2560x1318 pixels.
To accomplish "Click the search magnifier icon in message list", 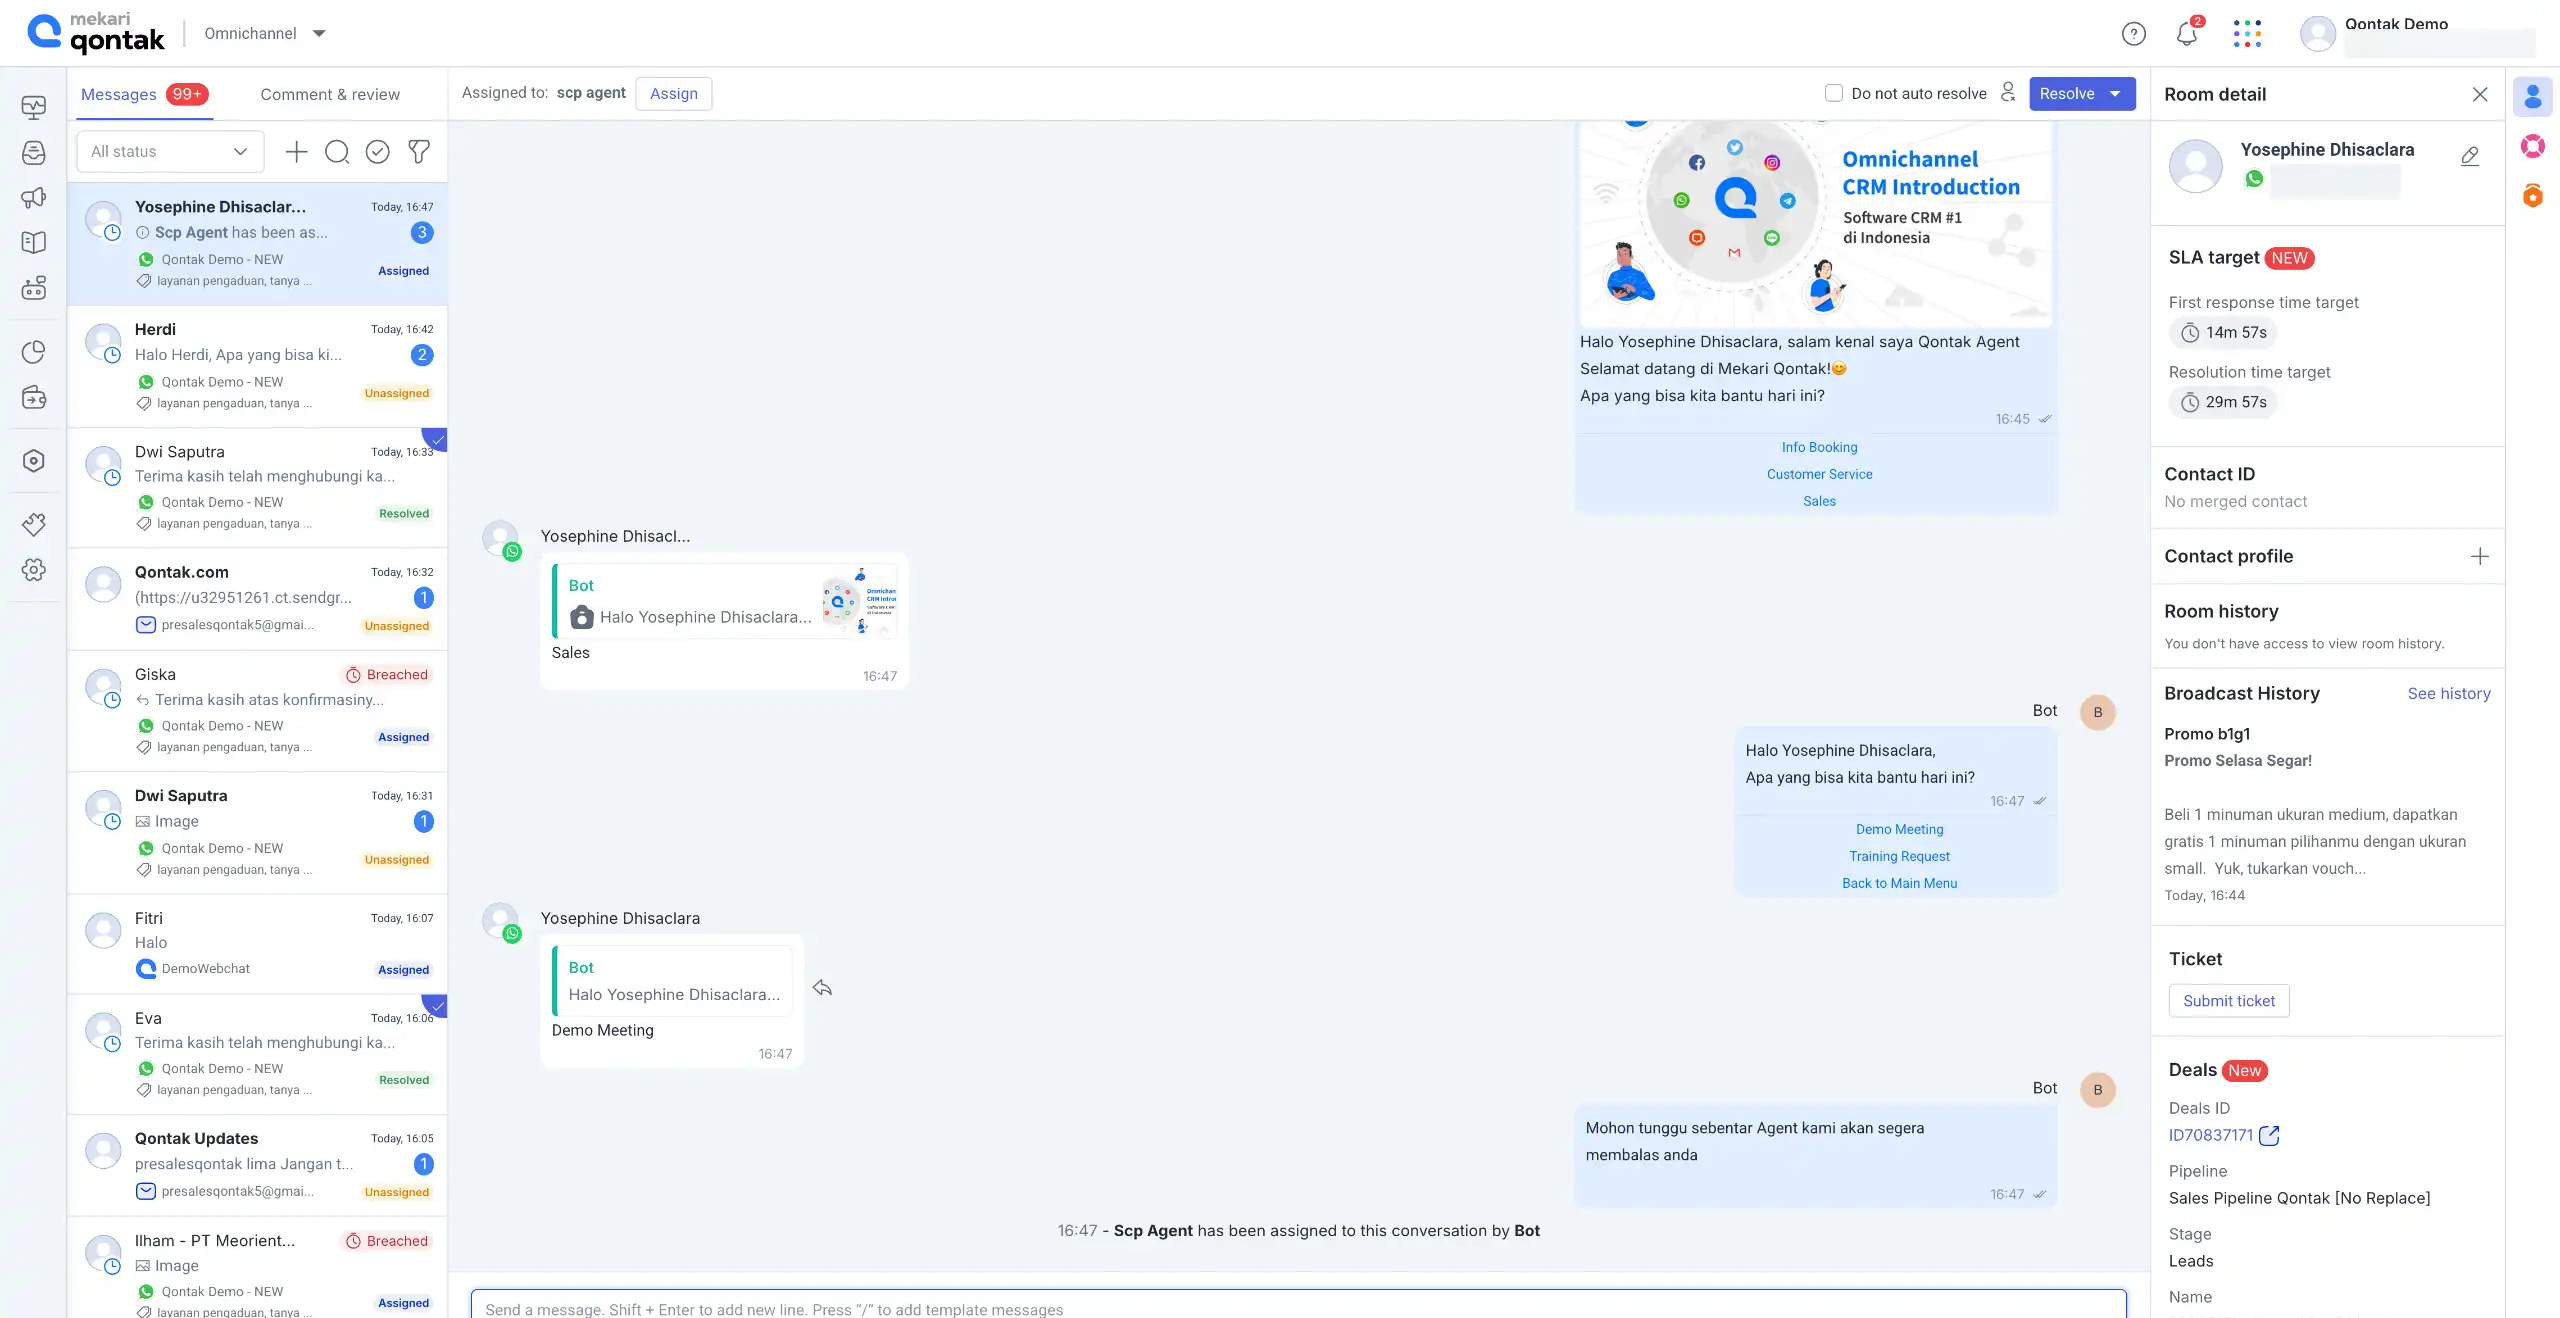I will coord(337,152).
